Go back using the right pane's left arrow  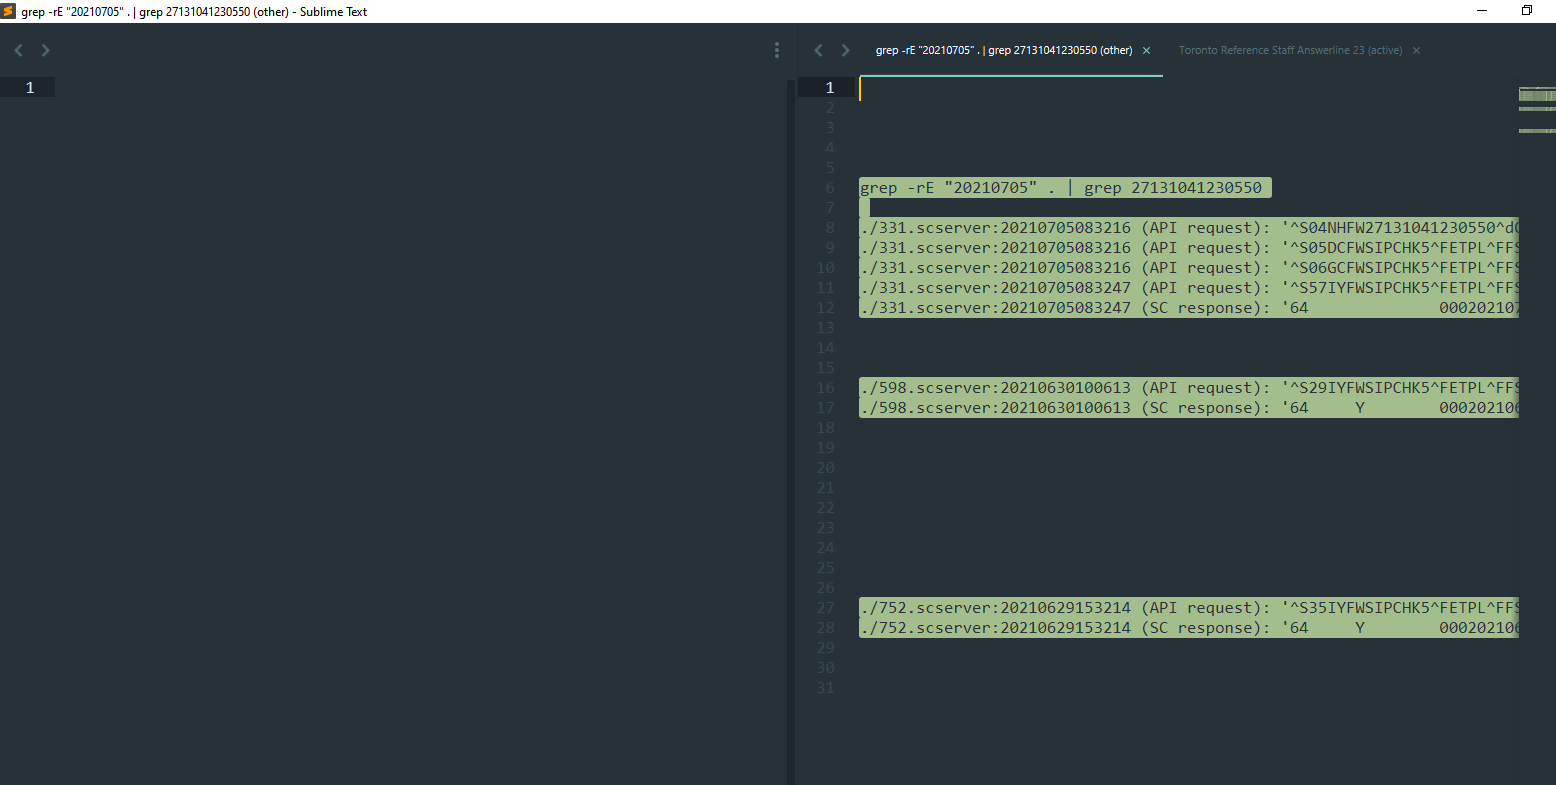coord(818,50)
